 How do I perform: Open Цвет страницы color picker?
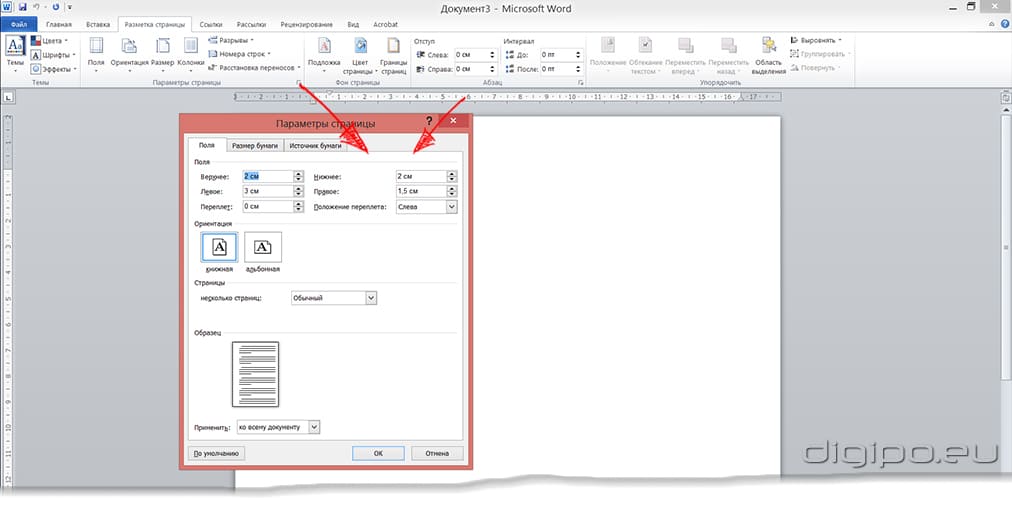coord(357,52)
